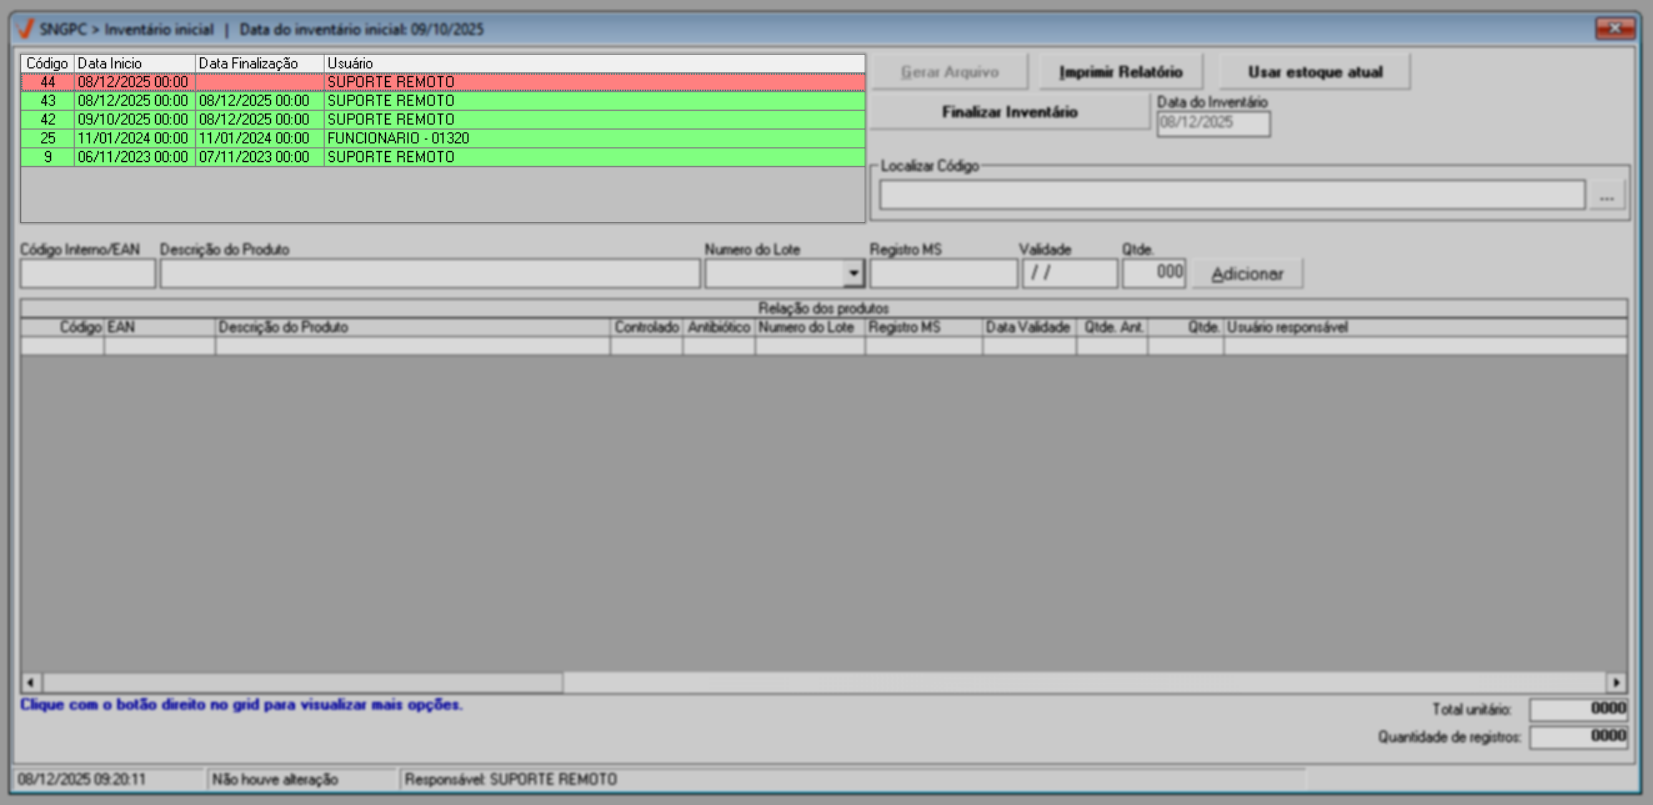1653x805 pixels.
Task: Click Usar estoque atual button
Action: pyautogui.click(x=1314, y=72)
